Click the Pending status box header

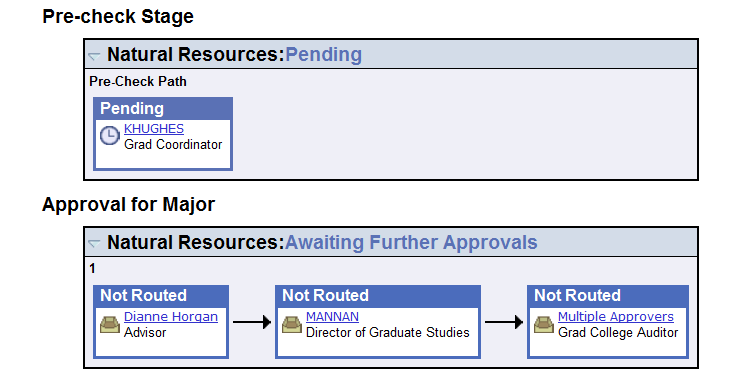tap(163, 108)
